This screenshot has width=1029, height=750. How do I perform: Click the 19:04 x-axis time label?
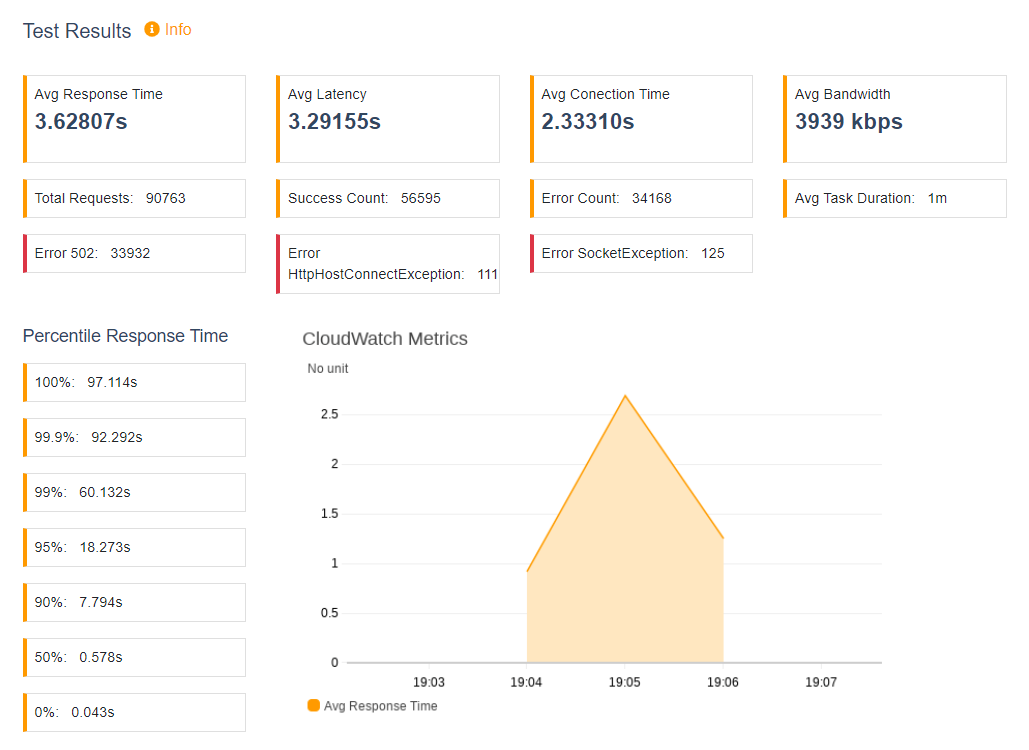point(526,682)
